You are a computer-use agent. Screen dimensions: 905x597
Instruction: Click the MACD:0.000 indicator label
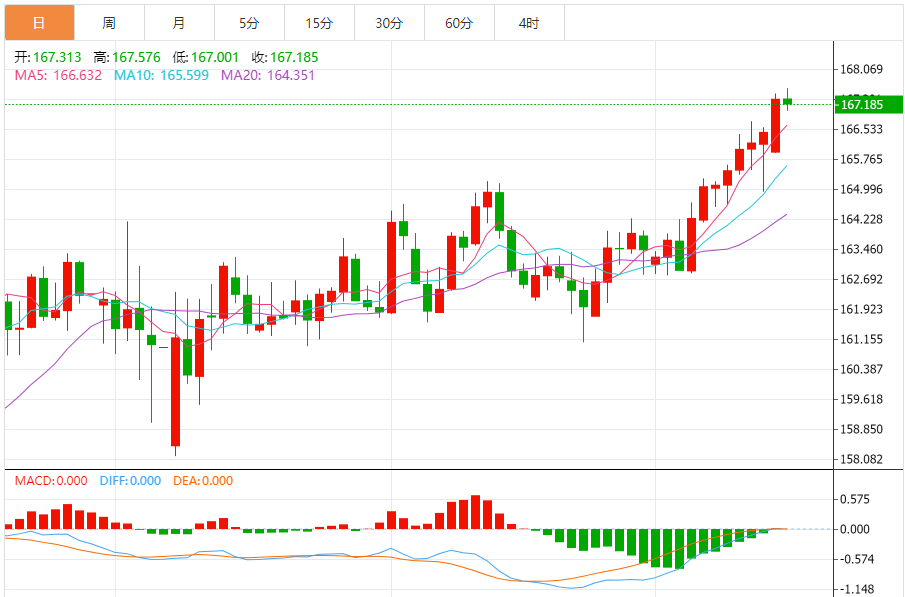coord(51,480)
